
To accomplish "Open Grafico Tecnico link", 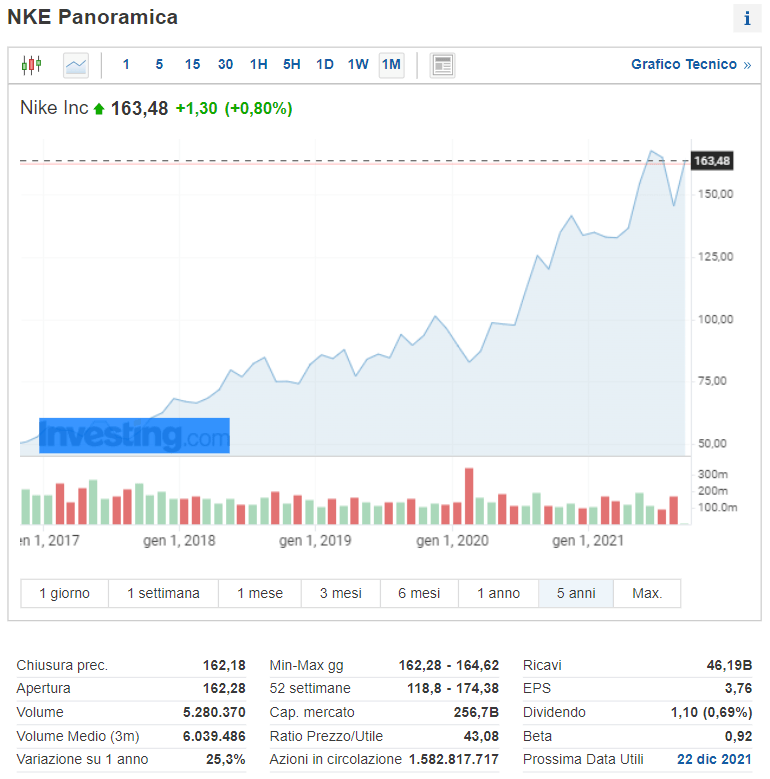I will tap(684, 65).
